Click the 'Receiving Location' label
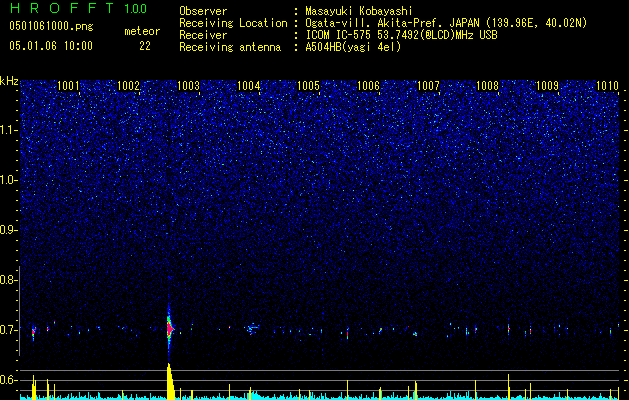Image resolution: width=629 pixels, height=400 pixels. click(x=233, y=23)
